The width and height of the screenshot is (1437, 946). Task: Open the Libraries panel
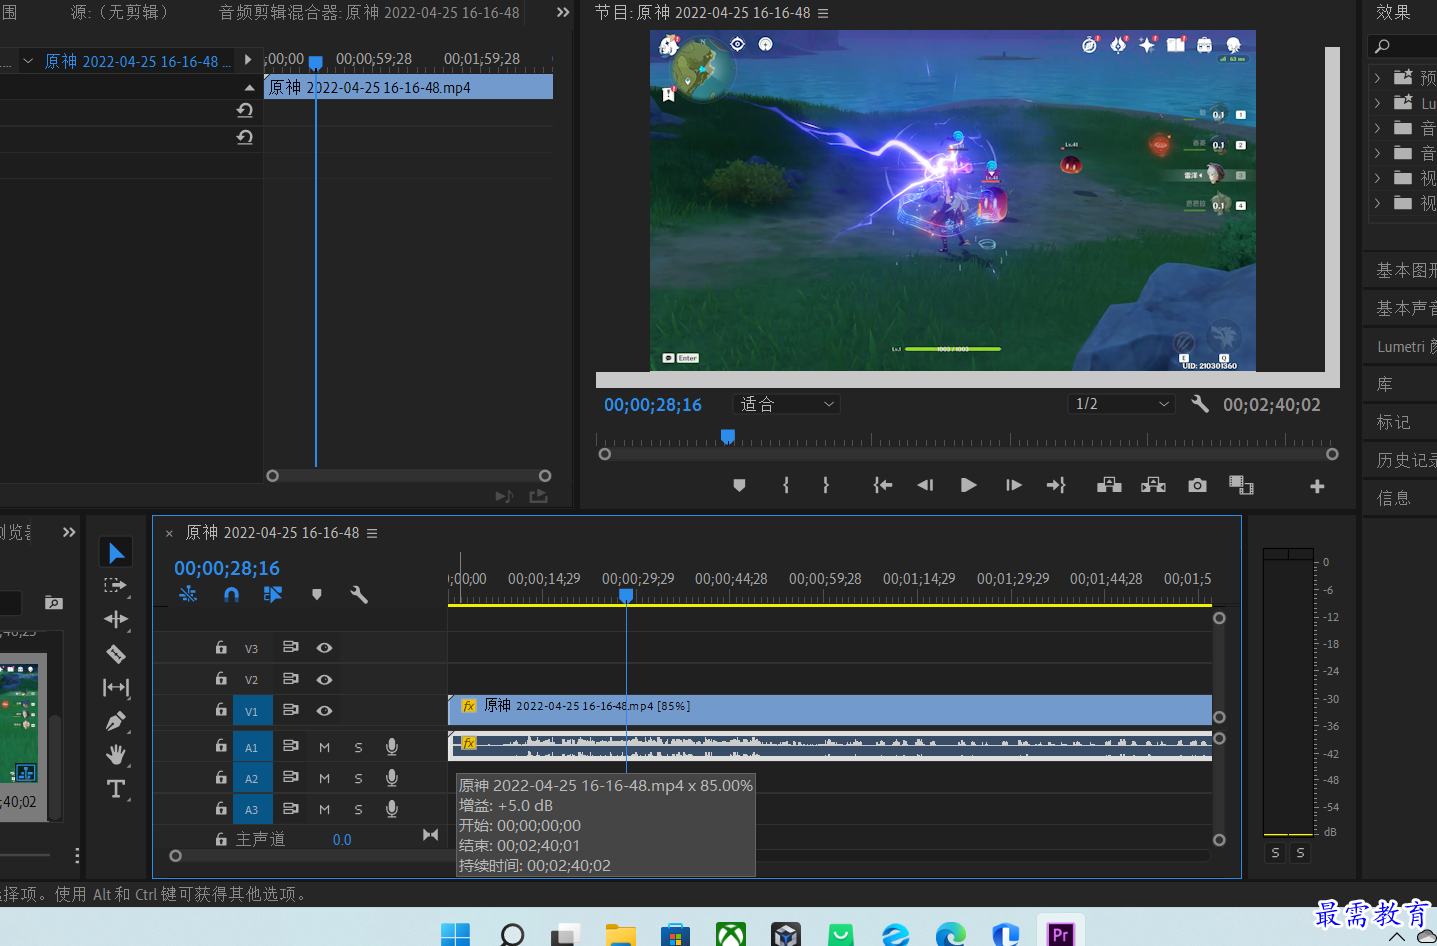coord(1385,384)
